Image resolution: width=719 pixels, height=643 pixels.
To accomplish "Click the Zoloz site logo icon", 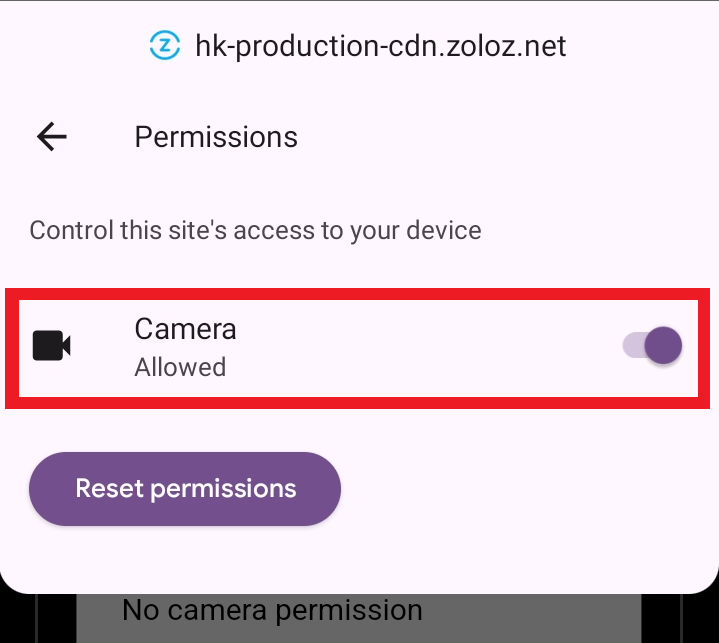I will [x=165, y=46].
